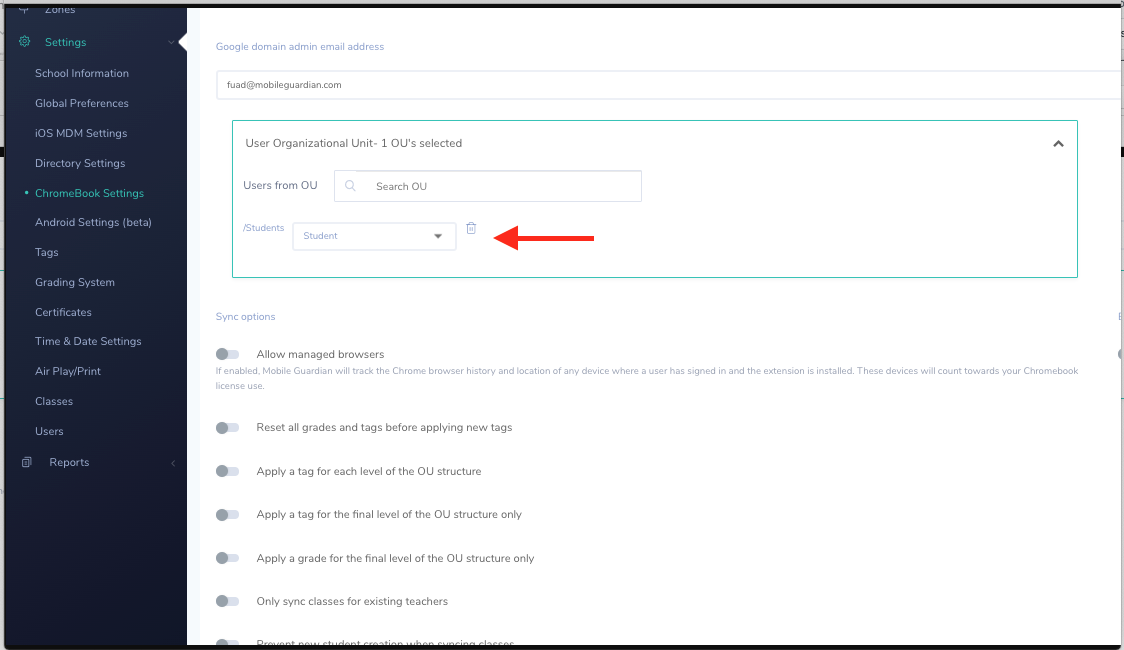This screenshot has height=650, width=1124.
Task: Collapse the User Organizational Unit panel
Action: click(1058, 143)
